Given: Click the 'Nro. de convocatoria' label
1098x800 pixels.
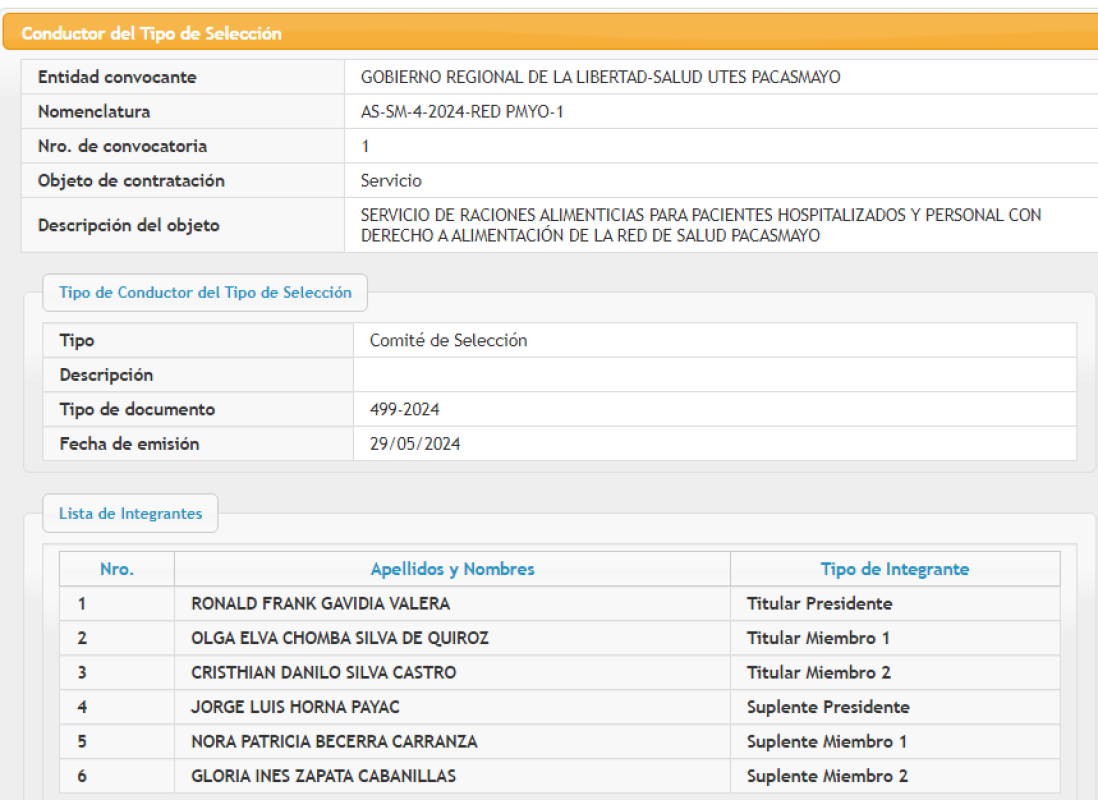Looking at the screenshot, I should click(123, 146).
